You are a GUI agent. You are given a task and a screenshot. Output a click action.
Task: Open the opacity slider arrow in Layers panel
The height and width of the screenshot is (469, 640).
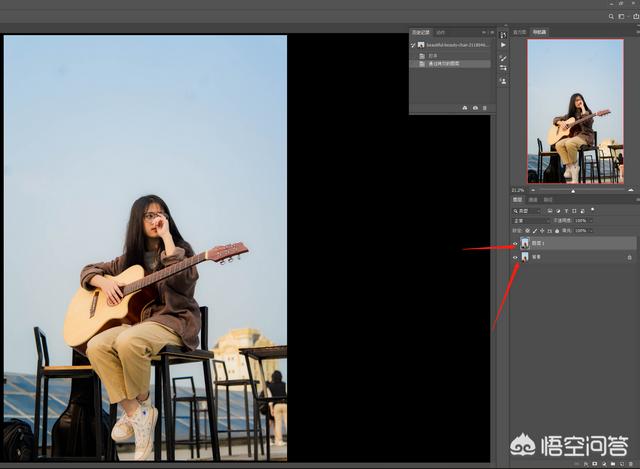(x=591, y=220)
